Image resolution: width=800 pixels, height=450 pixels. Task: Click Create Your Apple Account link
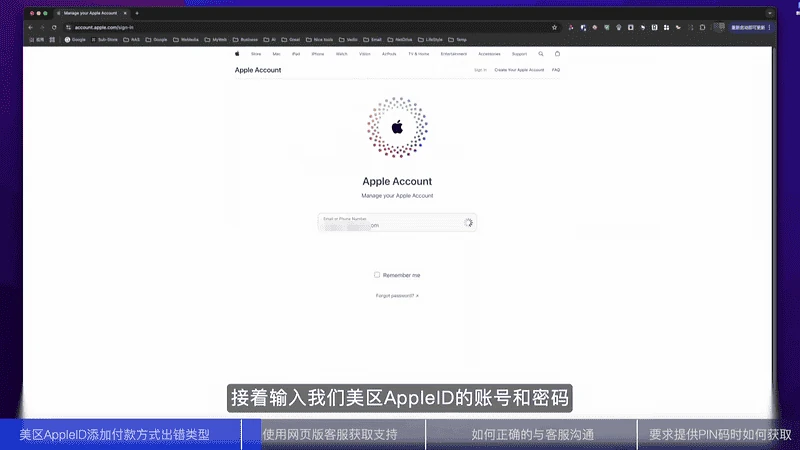coord(519,70)
